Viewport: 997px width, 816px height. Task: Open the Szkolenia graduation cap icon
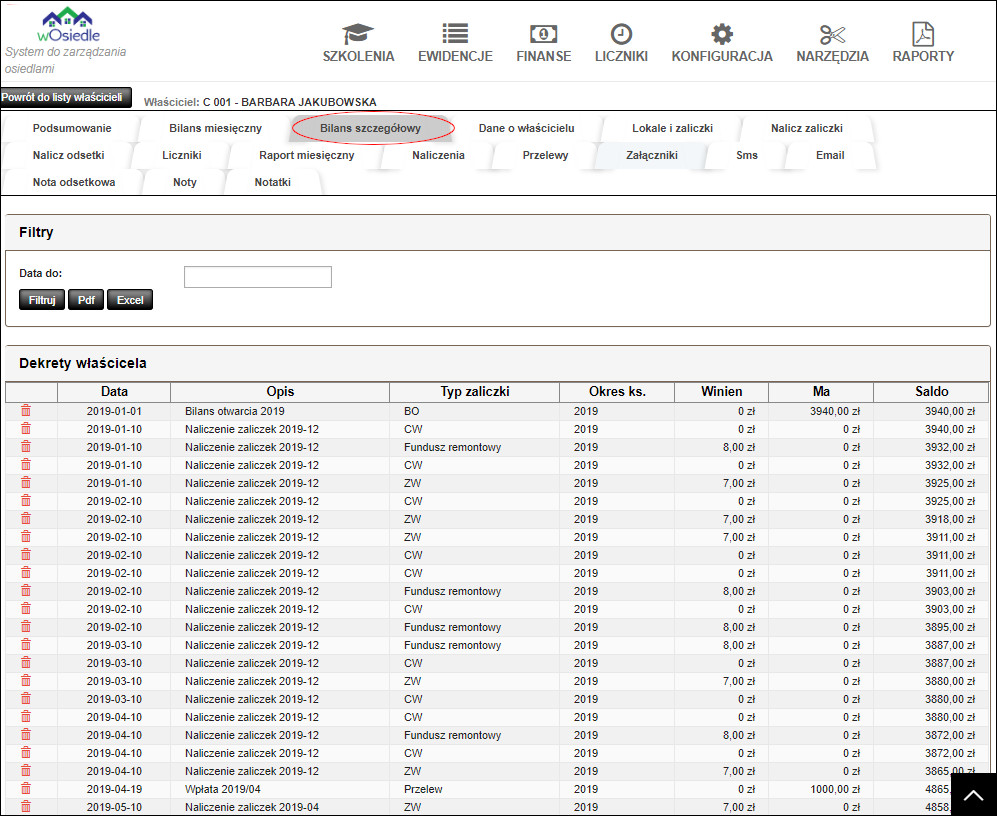[358, 34]
